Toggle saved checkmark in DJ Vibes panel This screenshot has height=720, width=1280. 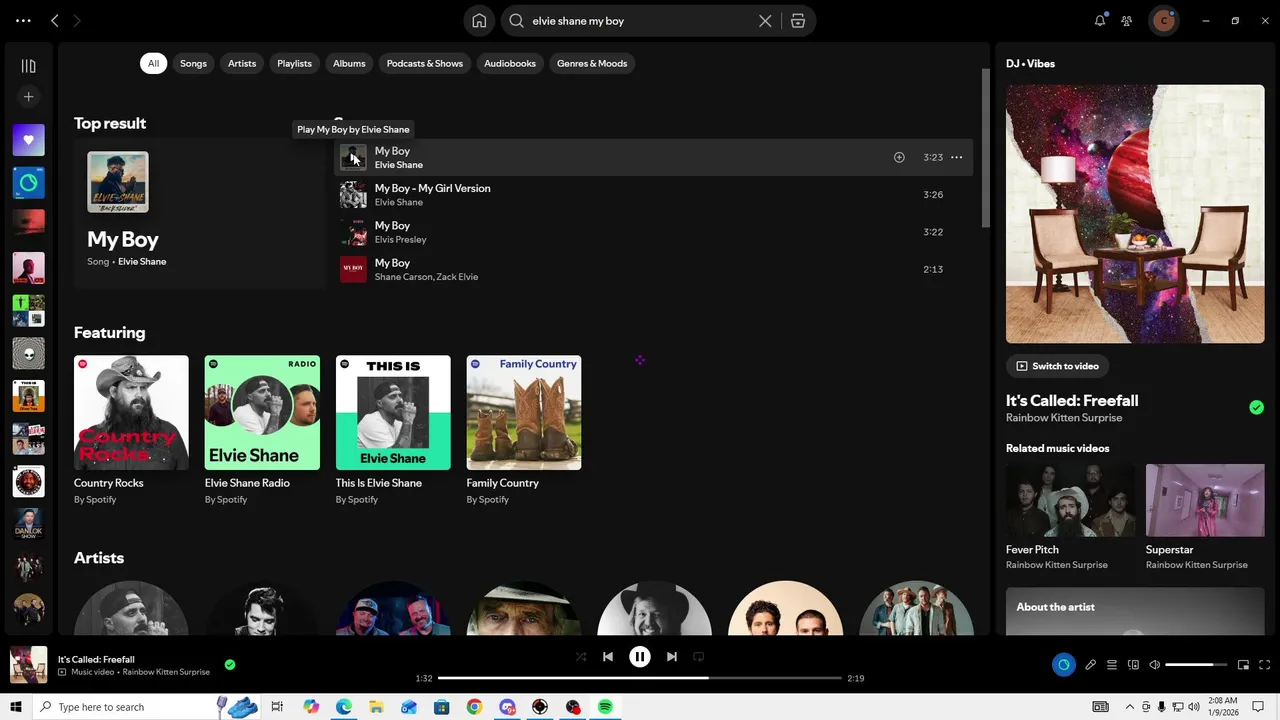1256,407
